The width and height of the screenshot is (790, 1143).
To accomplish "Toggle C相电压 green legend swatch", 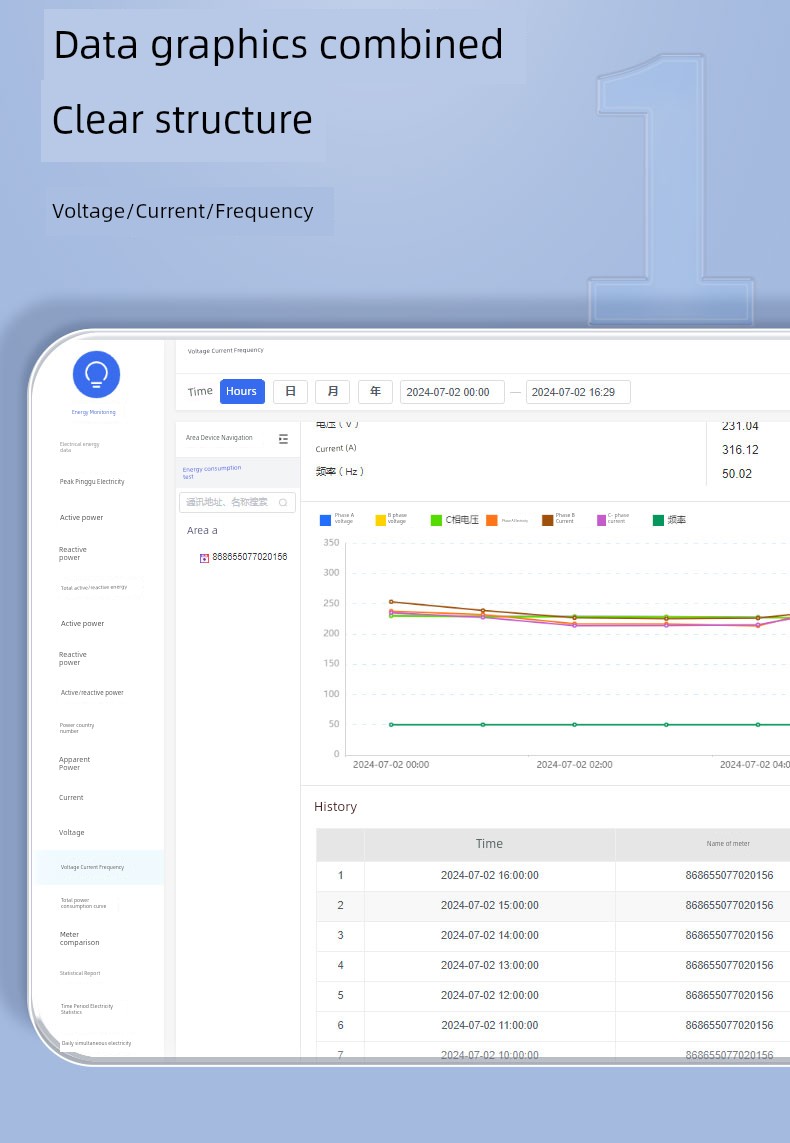I will (x=436, y=520).
